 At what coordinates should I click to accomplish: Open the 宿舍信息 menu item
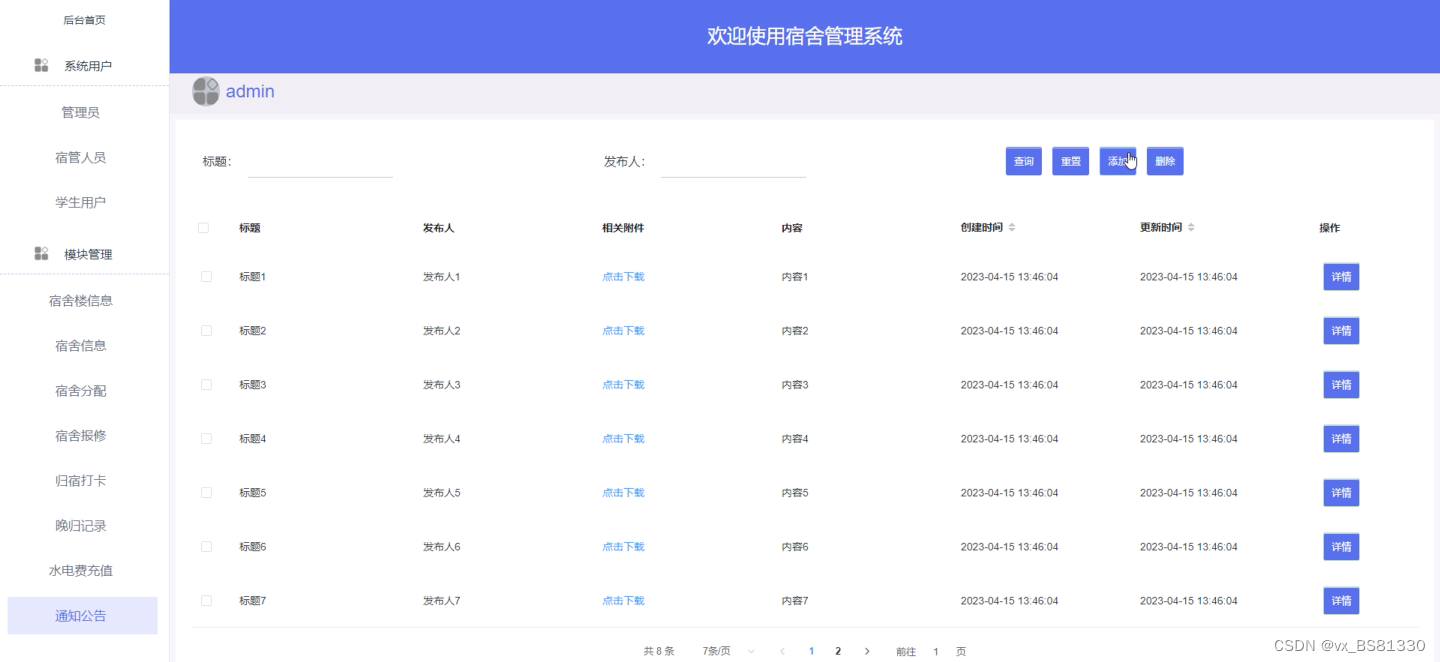pyautogui.click(x=81, y=346)
